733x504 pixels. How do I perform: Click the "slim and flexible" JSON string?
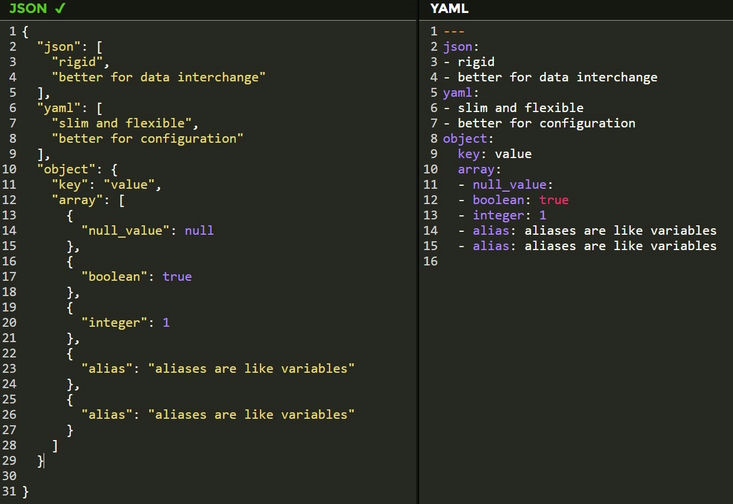click(x=122, y=123)
